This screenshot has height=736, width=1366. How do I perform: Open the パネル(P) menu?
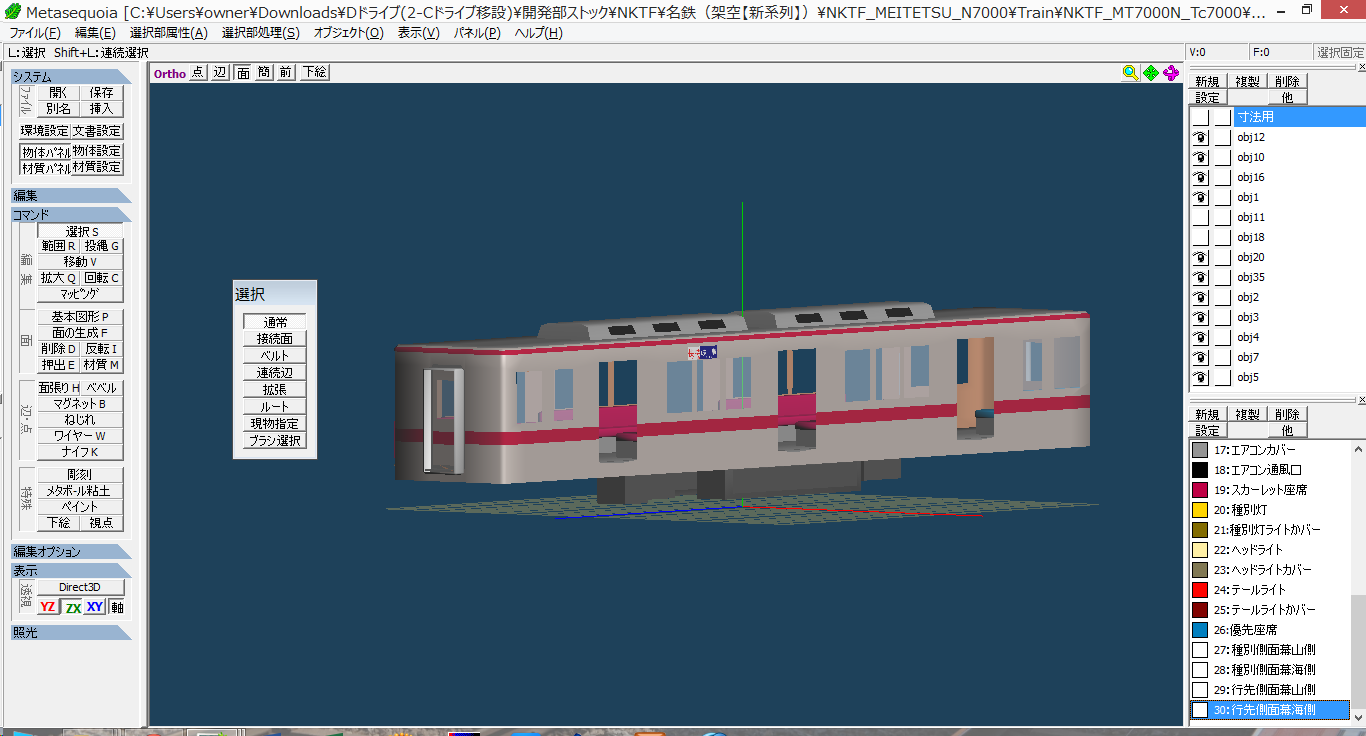pos(478,33)
